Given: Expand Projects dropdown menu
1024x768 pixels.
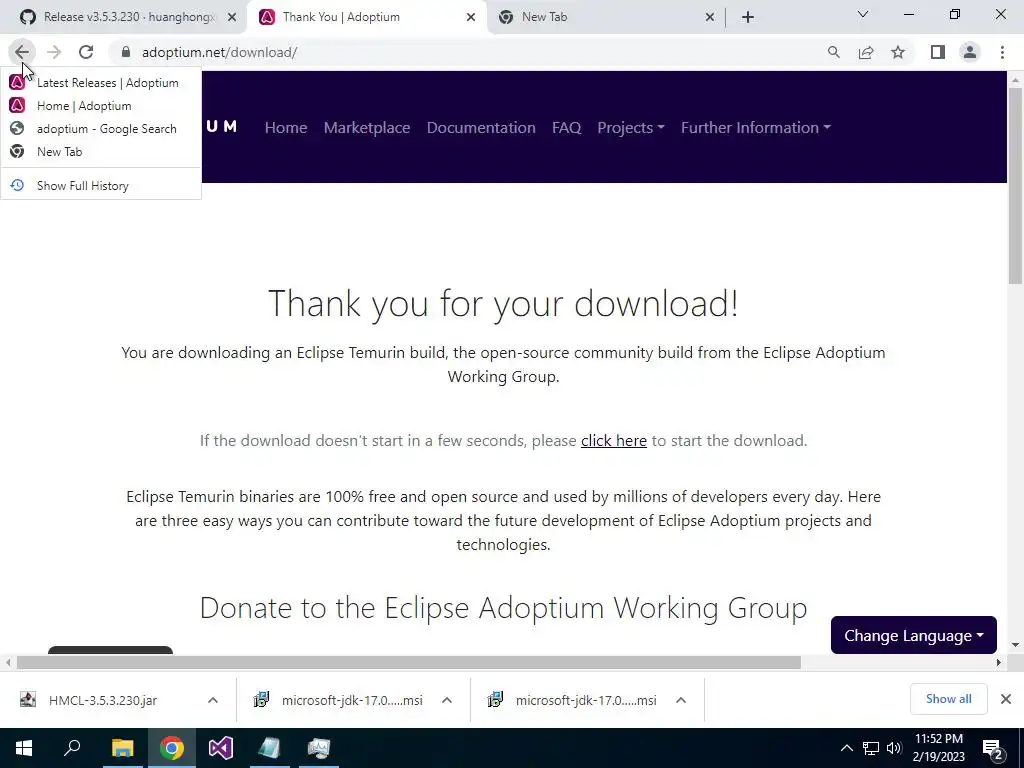Looking at the screenshot, I should click(x=631, y=127).
